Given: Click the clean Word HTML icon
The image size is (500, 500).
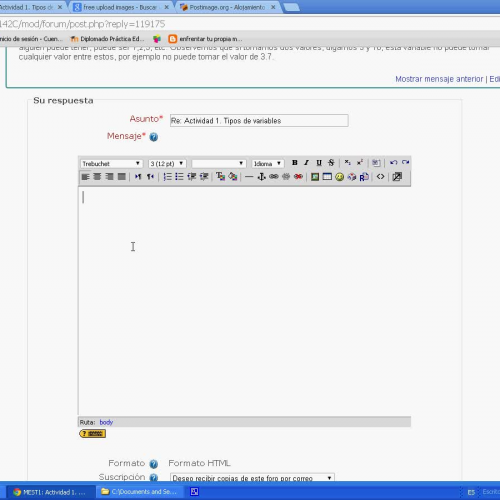Looking at the screenshot, I should click(376, 163).
